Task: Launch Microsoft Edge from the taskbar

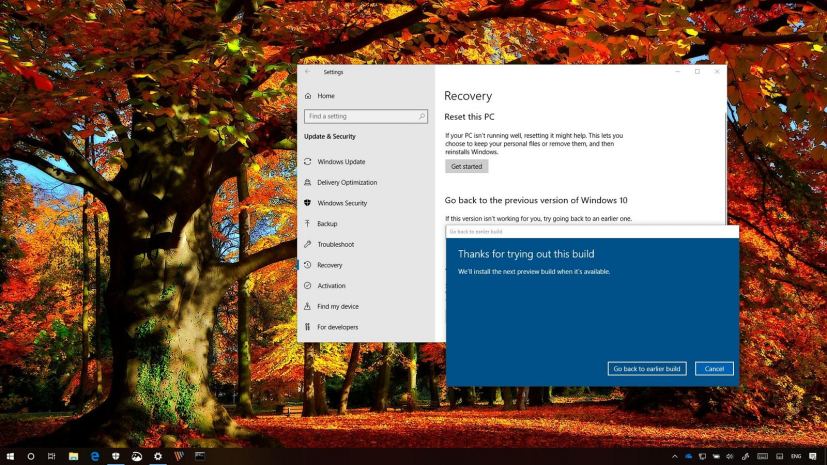Action: point(94,456)
